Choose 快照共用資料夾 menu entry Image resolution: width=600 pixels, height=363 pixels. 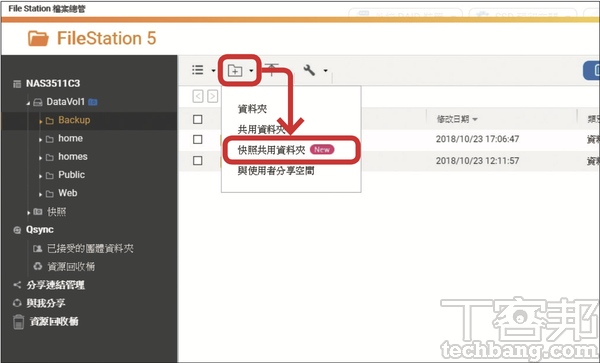point(271,150)
